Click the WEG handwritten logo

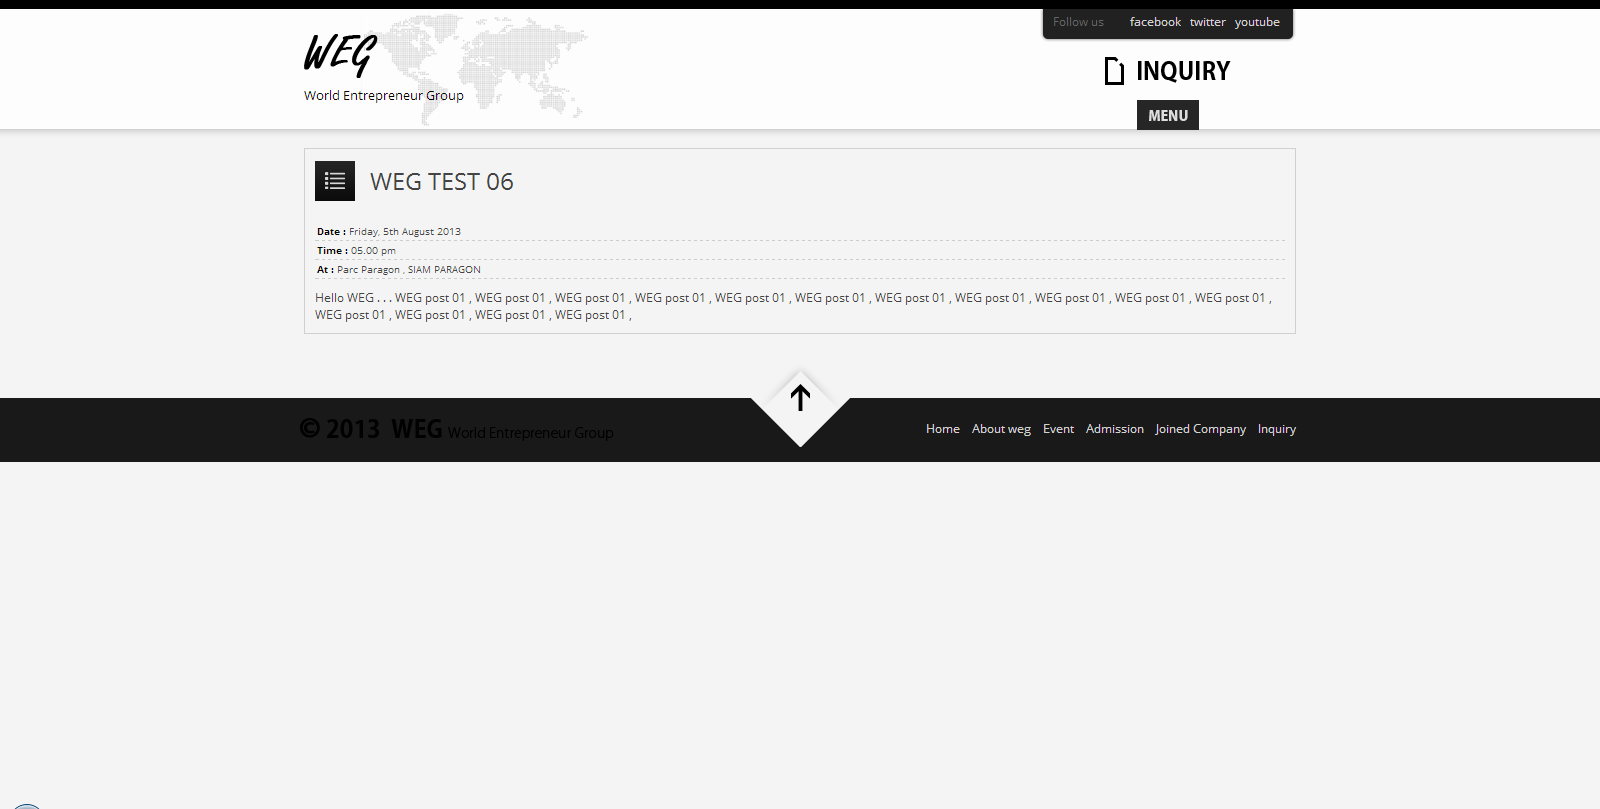(x=340, y=54)
